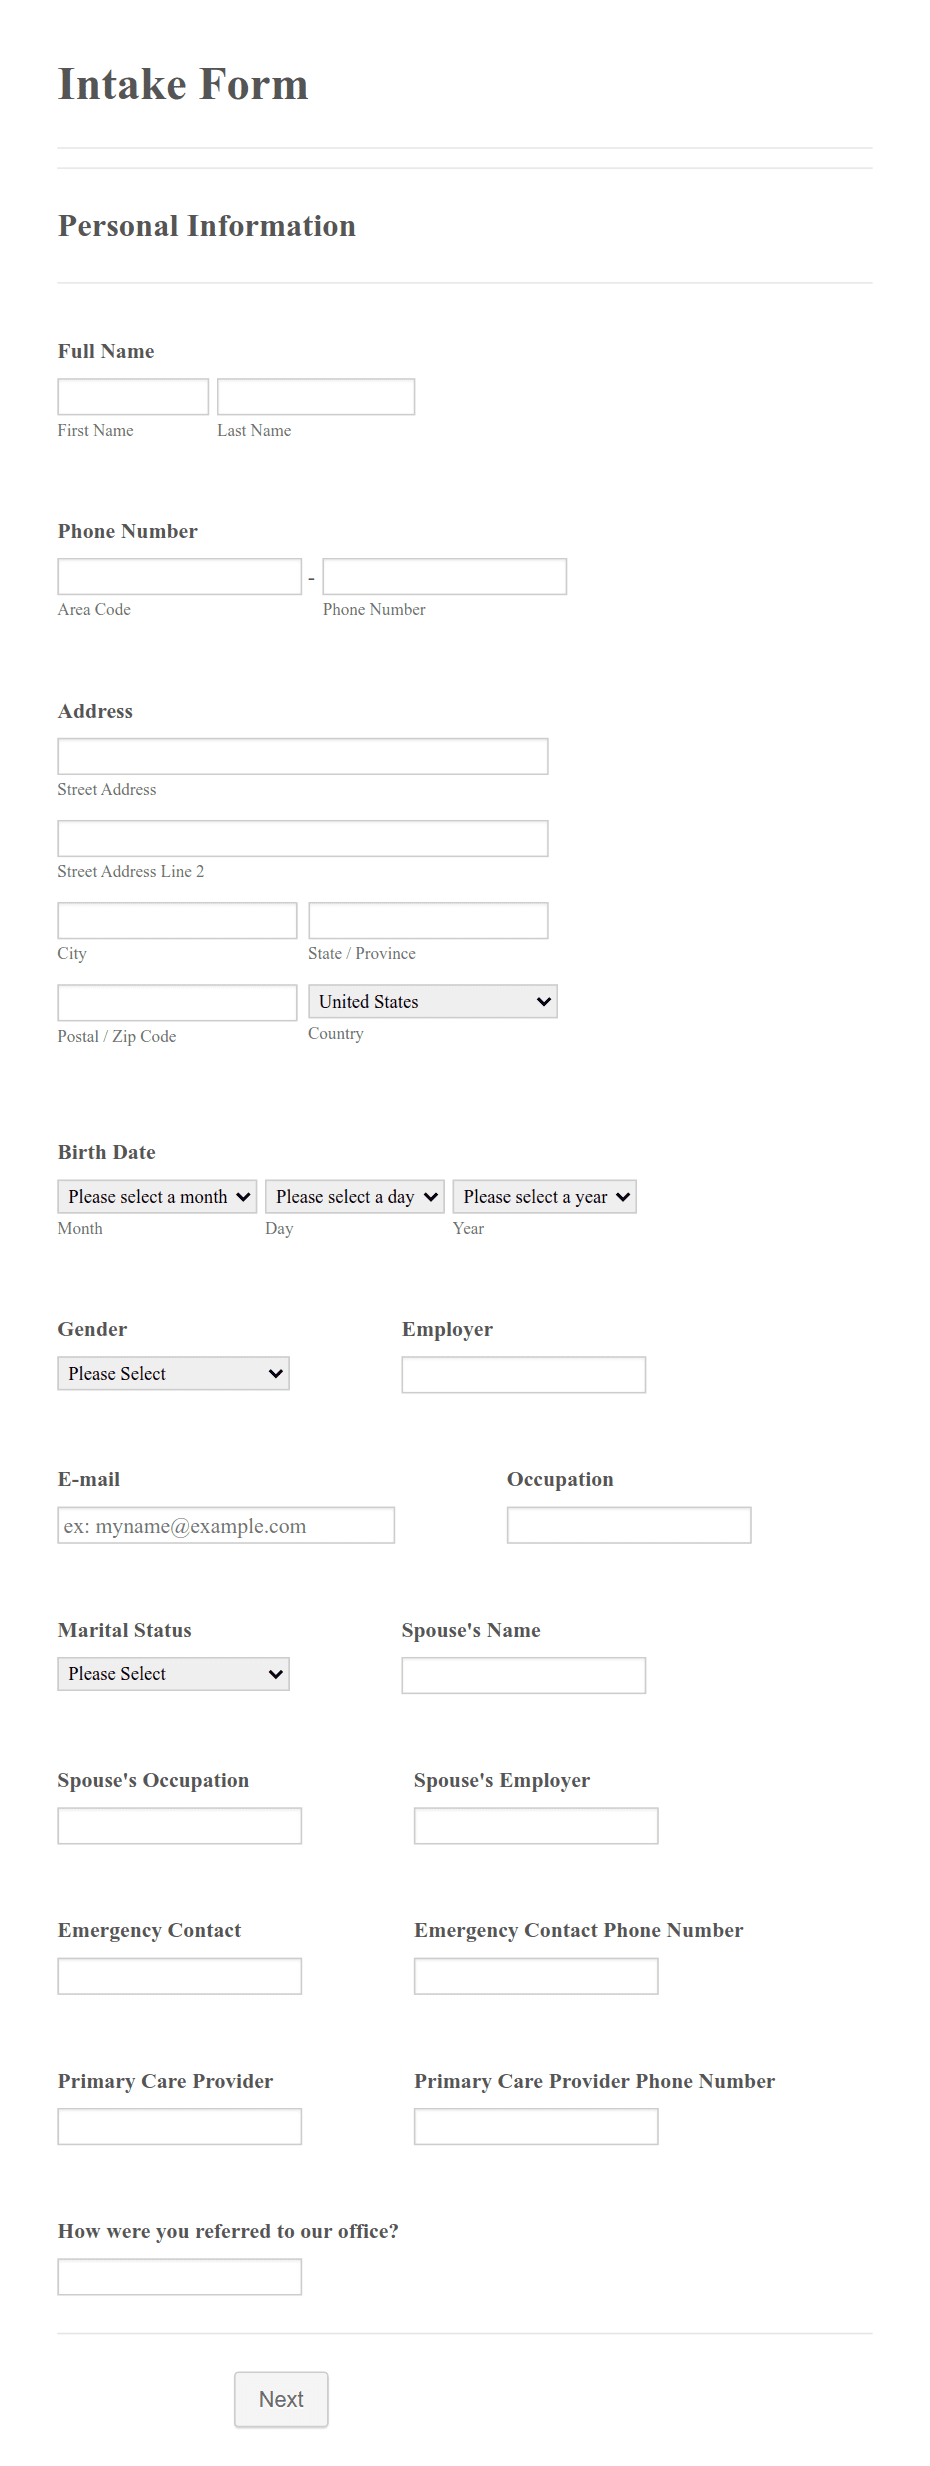Click the First Name input field

tap(132, 396)
